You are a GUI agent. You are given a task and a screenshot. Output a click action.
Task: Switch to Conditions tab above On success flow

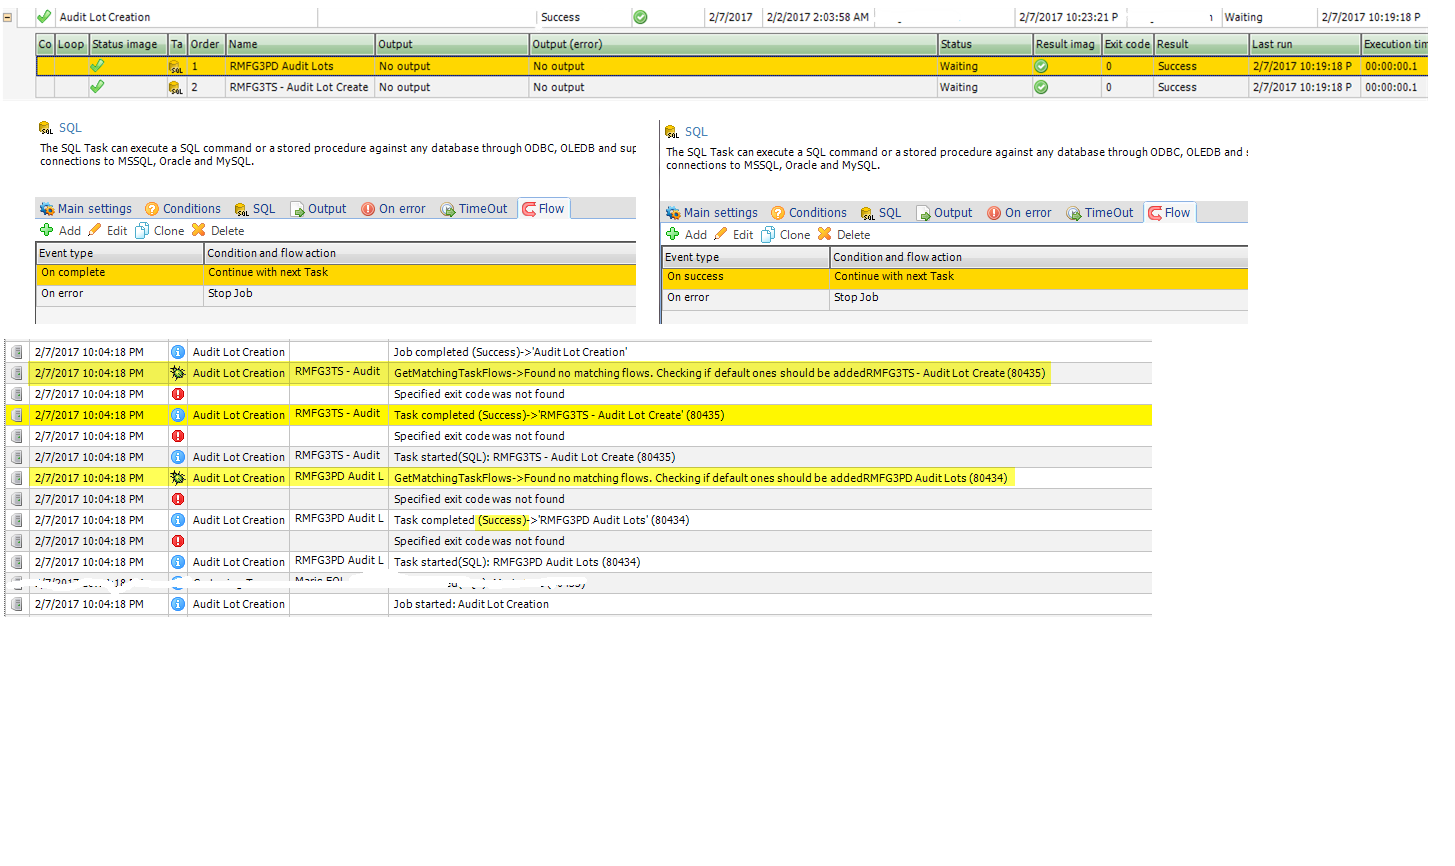[808, 213]
